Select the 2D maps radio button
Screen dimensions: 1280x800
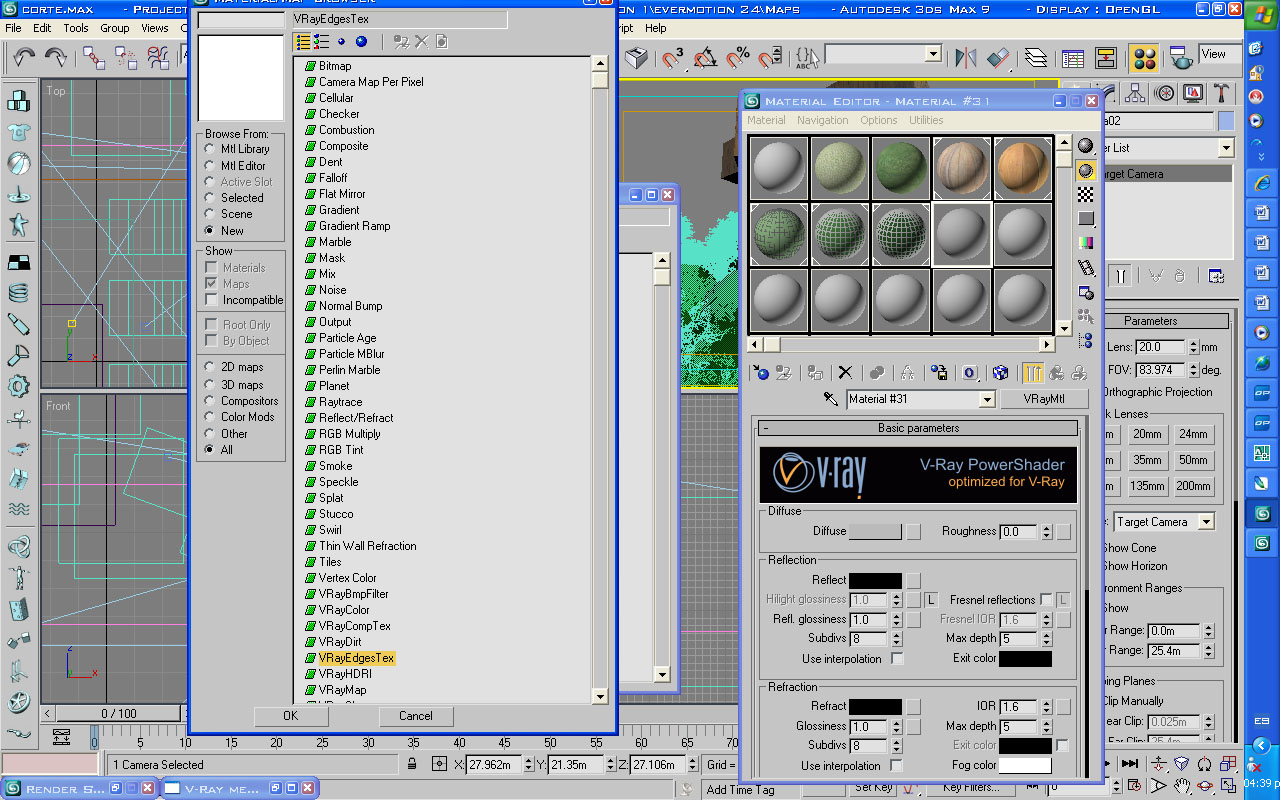click(210, 367)
